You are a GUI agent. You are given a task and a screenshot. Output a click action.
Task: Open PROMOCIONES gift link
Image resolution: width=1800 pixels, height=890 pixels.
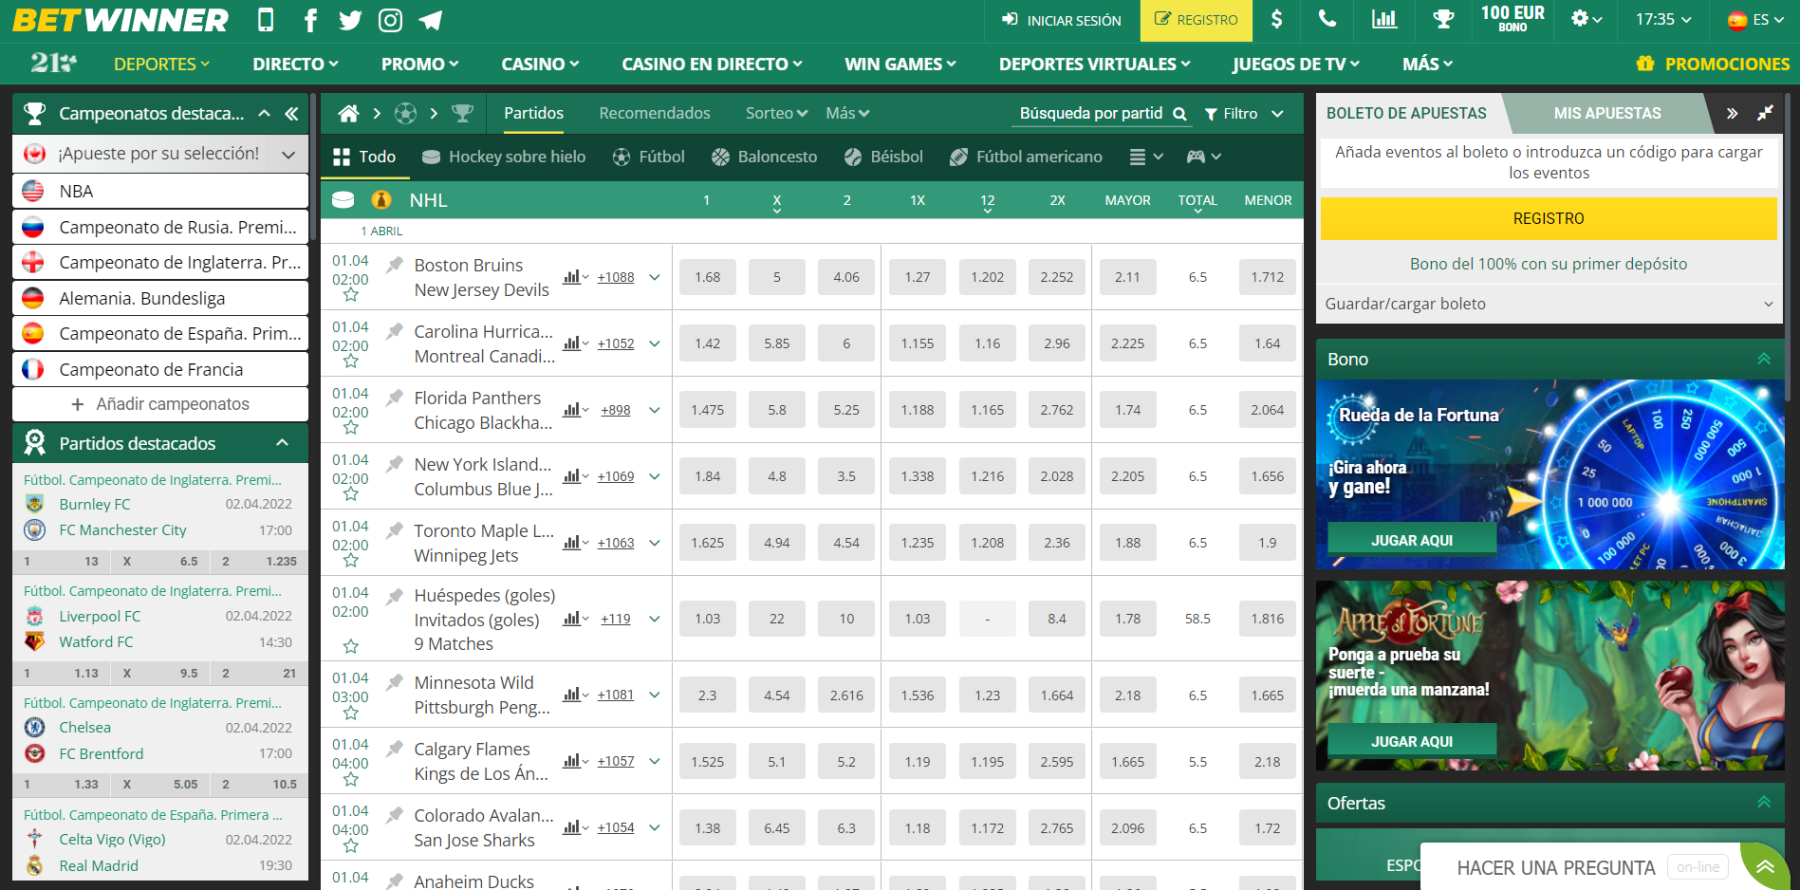[x=1713, y=64]
